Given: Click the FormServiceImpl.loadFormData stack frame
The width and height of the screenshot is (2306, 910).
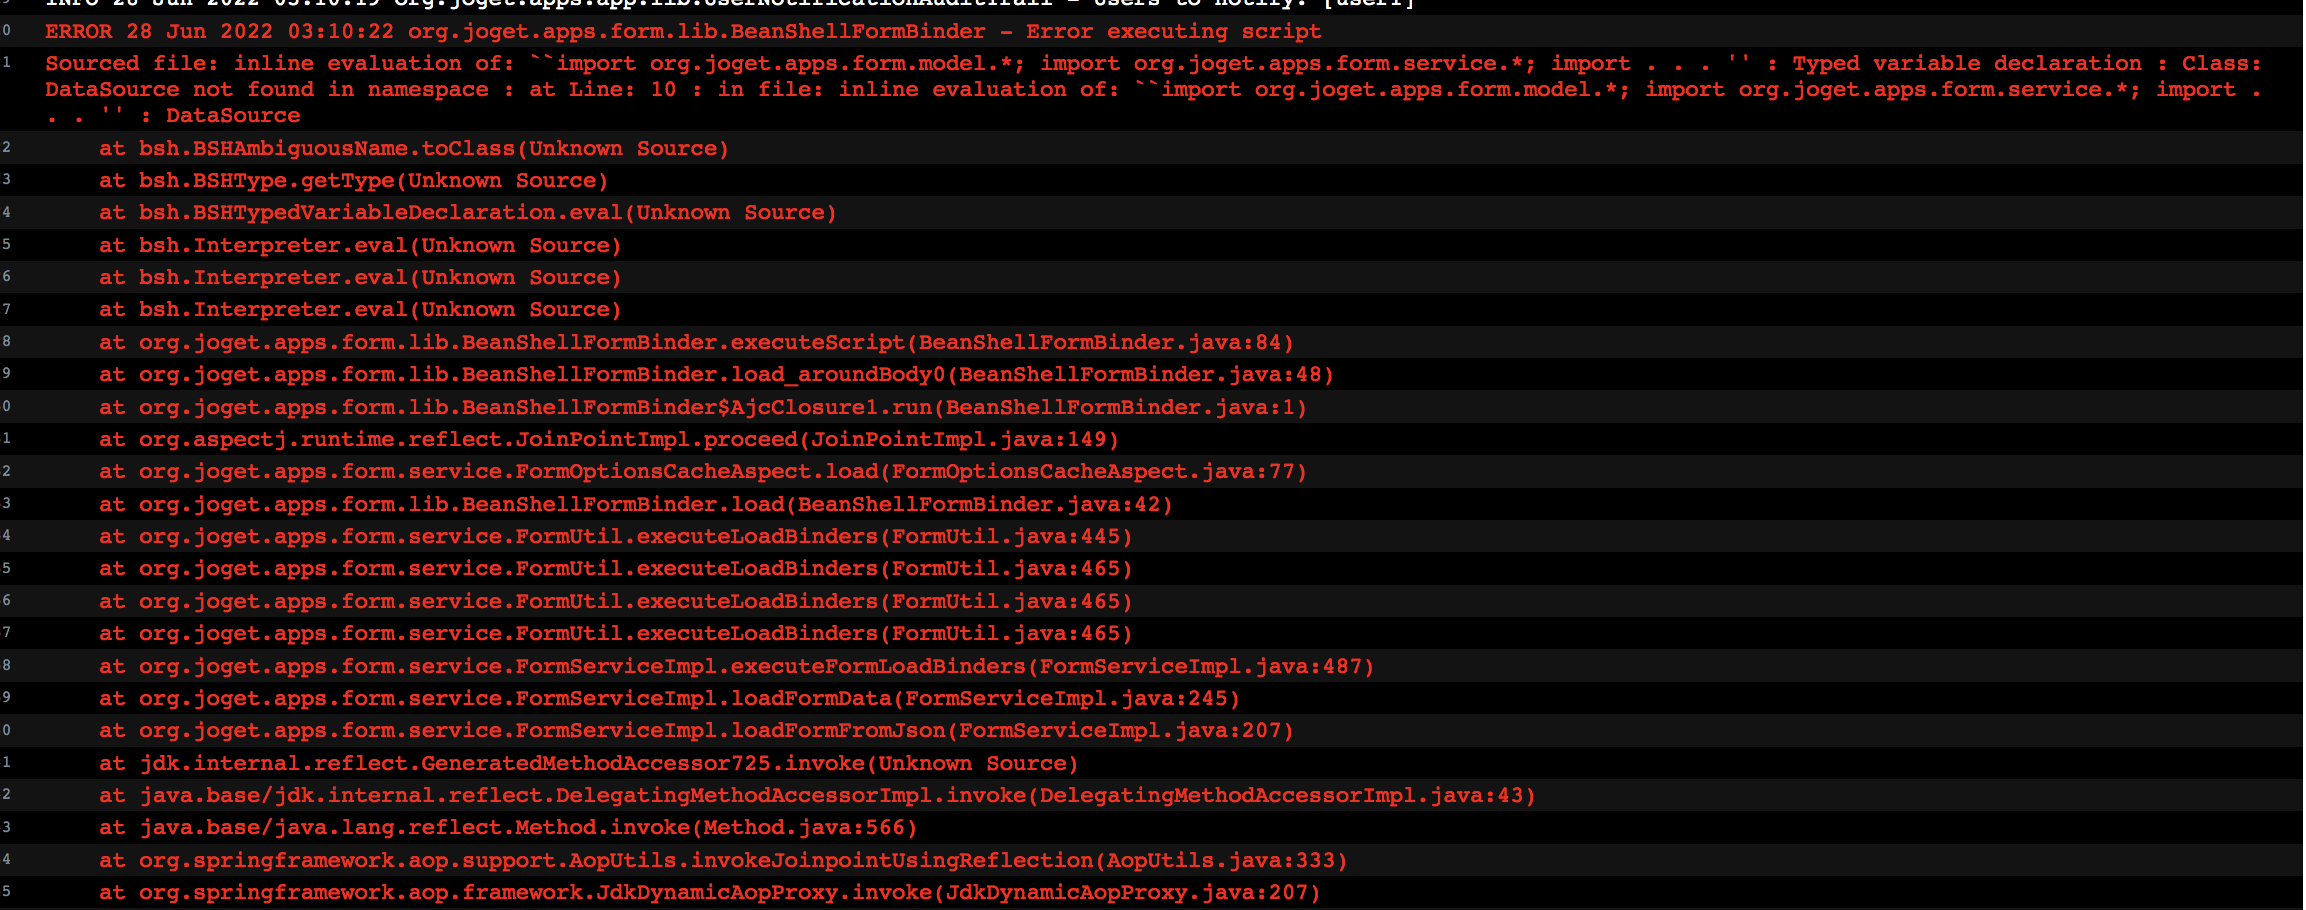Looking at the screenshot, I should point(669,698).
